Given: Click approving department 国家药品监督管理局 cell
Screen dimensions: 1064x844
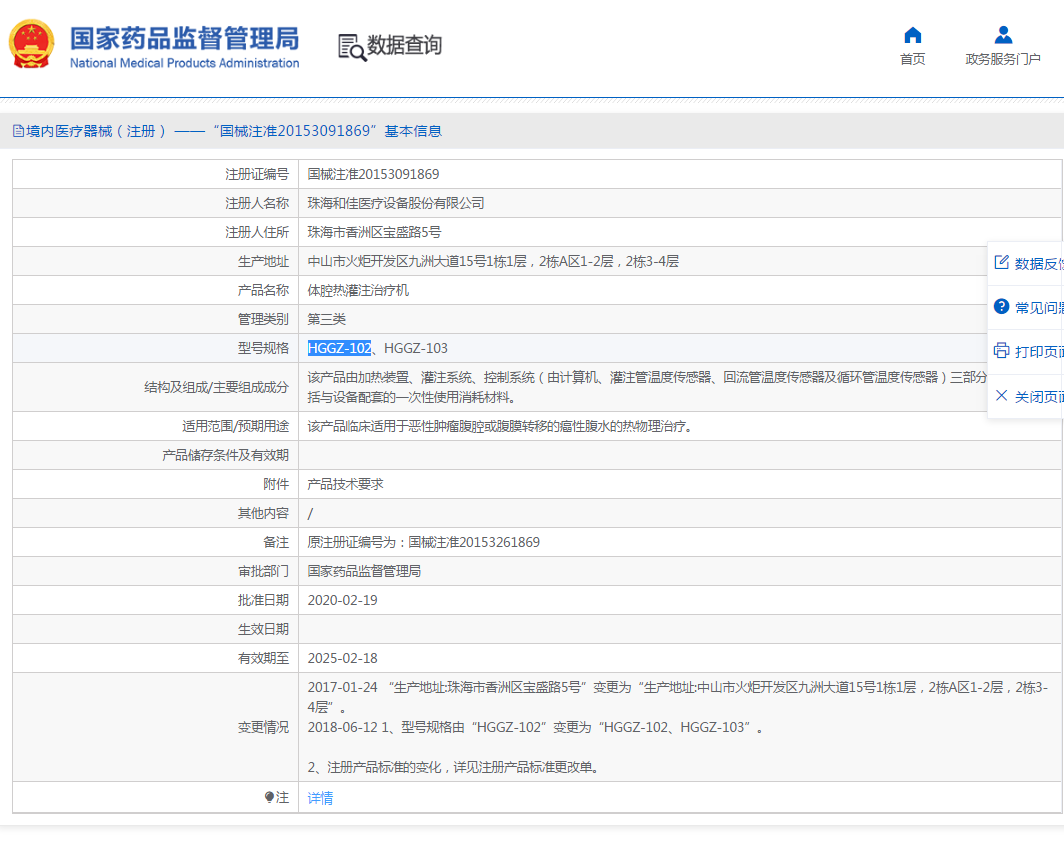Looking at the screenshot, I should (364, 571).
